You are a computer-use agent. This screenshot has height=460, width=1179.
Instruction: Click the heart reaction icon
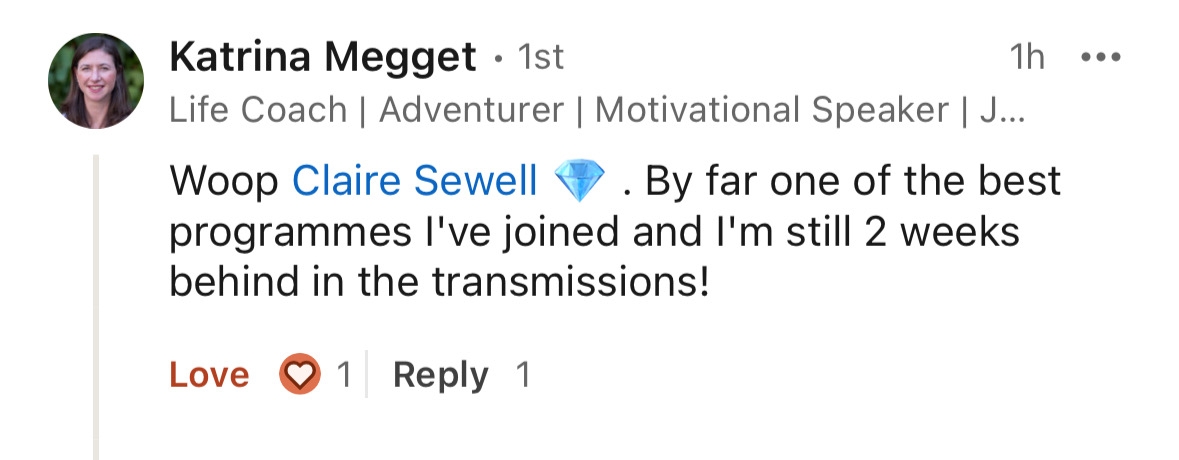point(300,374)
